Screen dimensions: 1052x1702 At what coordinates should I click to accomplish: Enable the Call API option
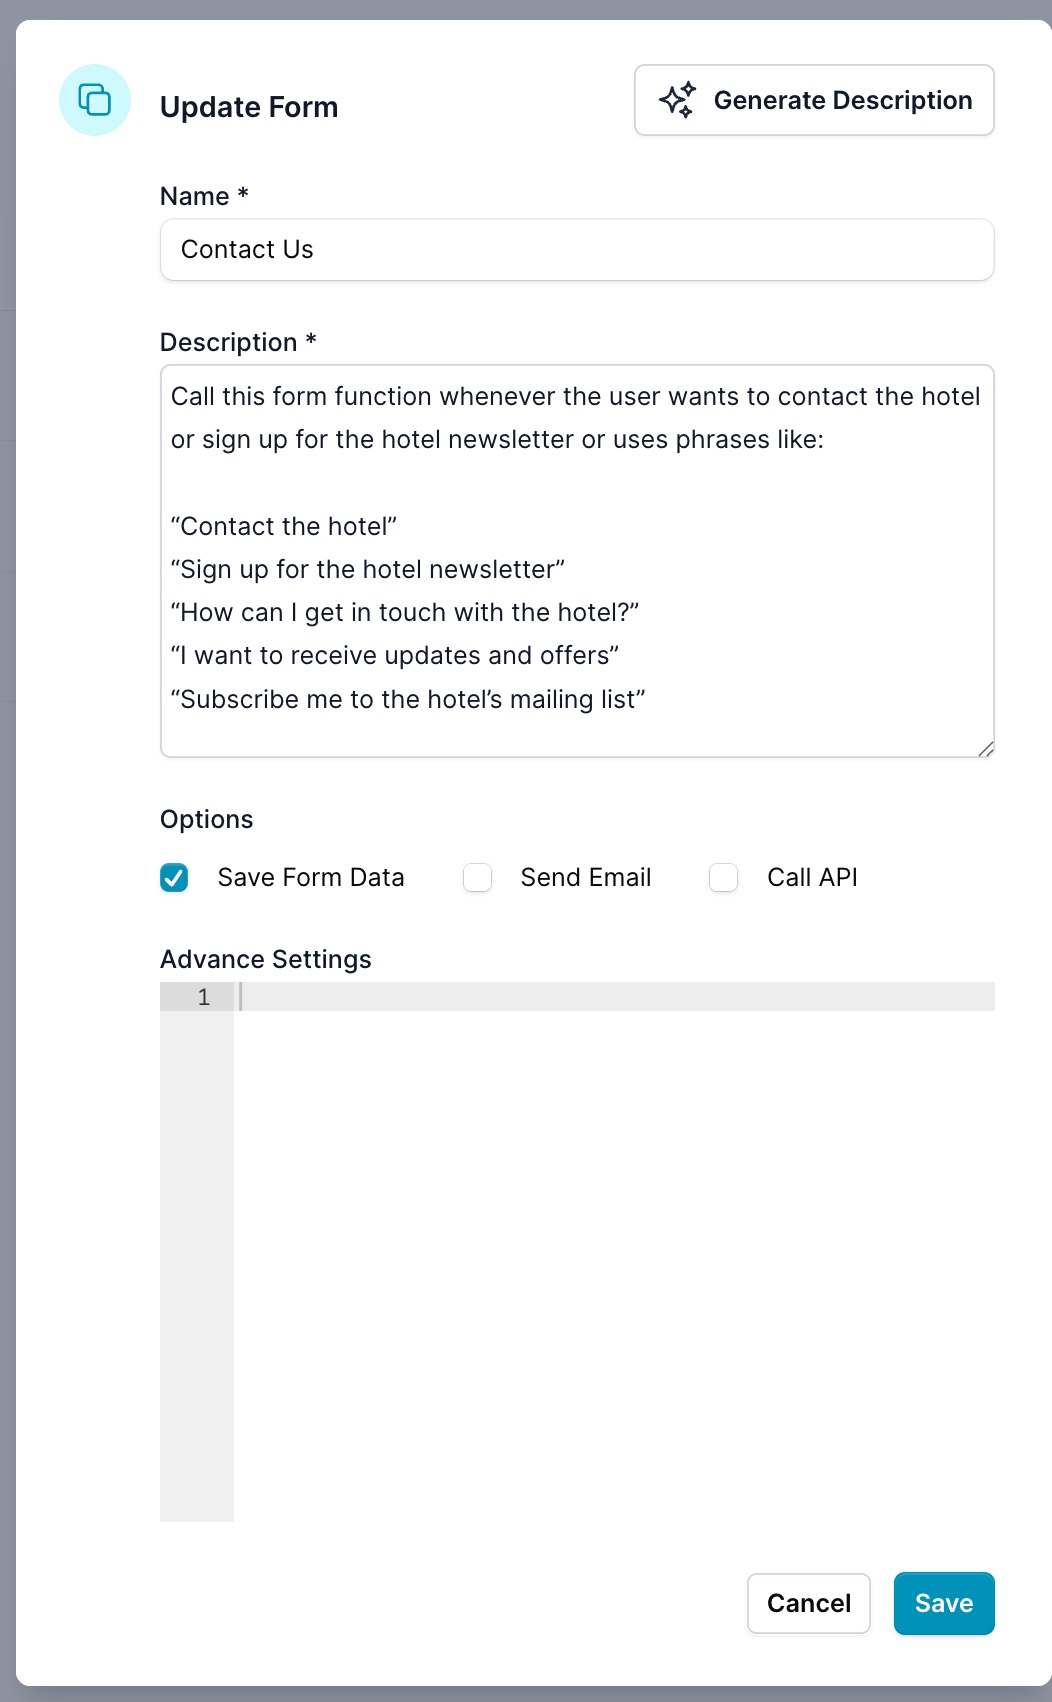coord(723,877)
